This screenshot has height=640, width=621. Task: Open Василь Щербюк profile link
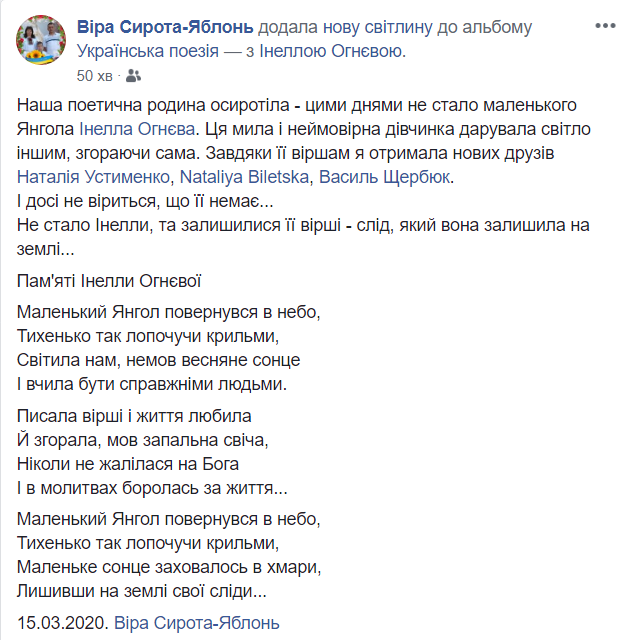pyautogui.click(x=384, y=177)
